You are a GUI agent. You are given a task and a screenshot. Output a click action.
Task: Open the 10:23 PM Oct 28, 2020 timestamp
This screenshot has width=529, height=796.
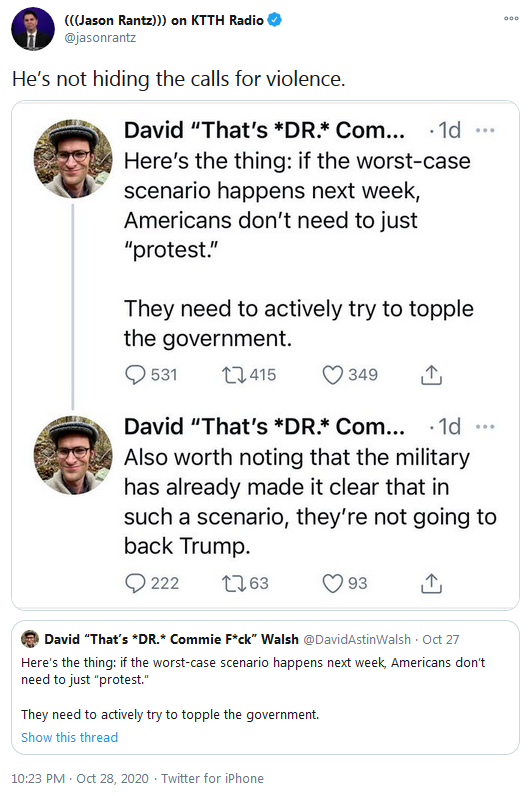(x=80, y=778)
